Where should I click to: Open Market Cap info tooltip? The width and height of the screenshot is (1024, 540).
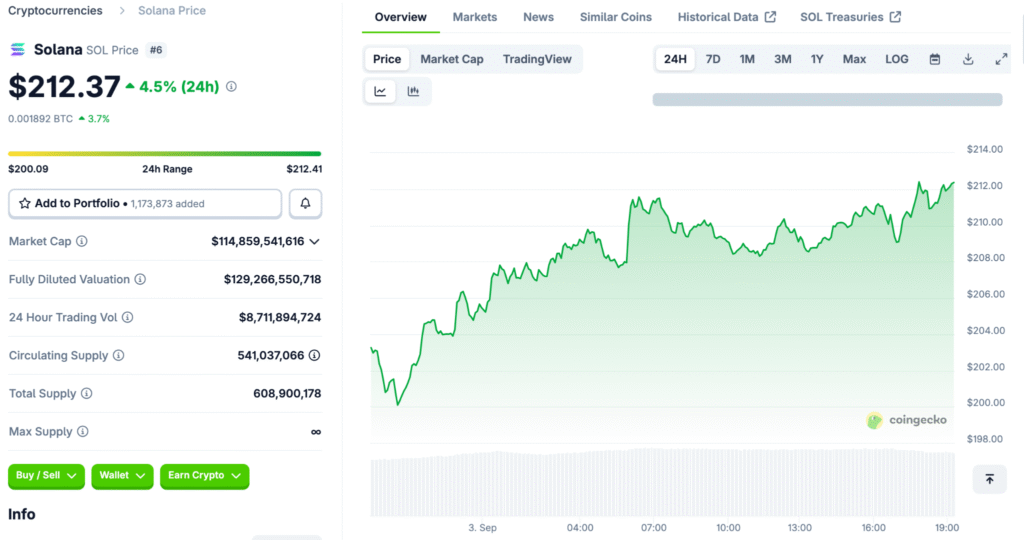(x=82, y=242)
